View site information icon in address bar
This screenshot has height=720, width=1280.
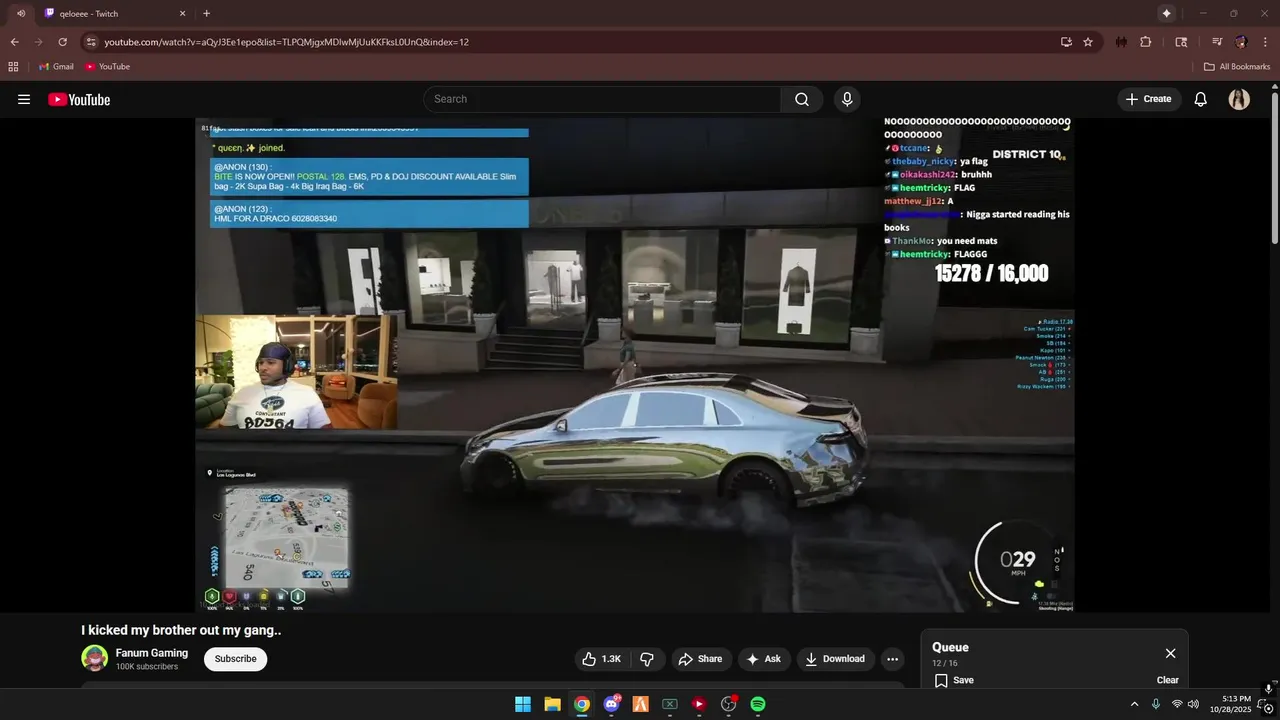tap(91, 42)
